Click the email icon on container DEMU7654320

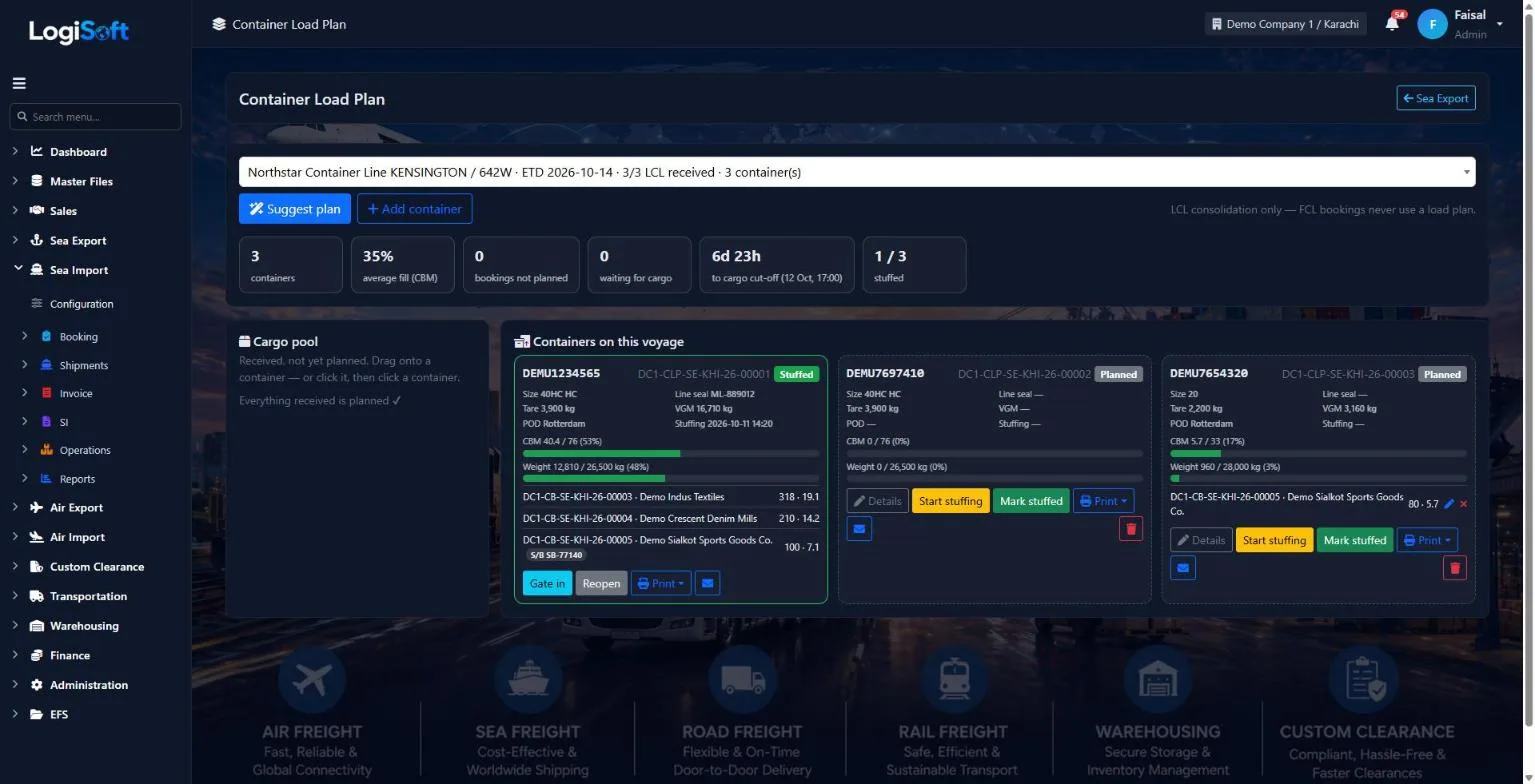(1183, 567)
